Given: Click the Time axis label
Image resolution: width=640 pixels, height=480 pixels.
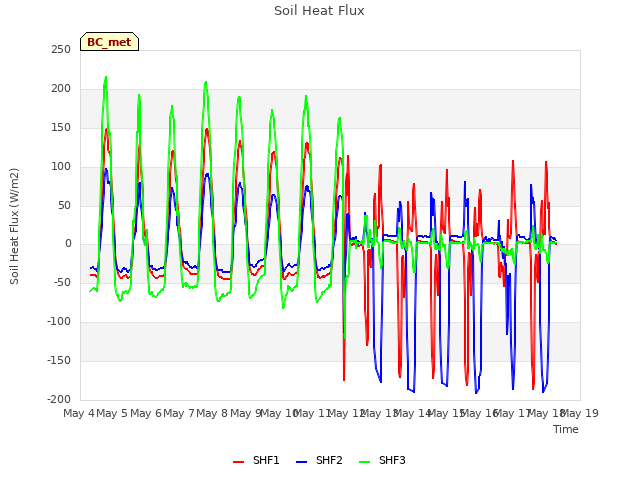Looking at the screenshot, I should tap(566, 429).
